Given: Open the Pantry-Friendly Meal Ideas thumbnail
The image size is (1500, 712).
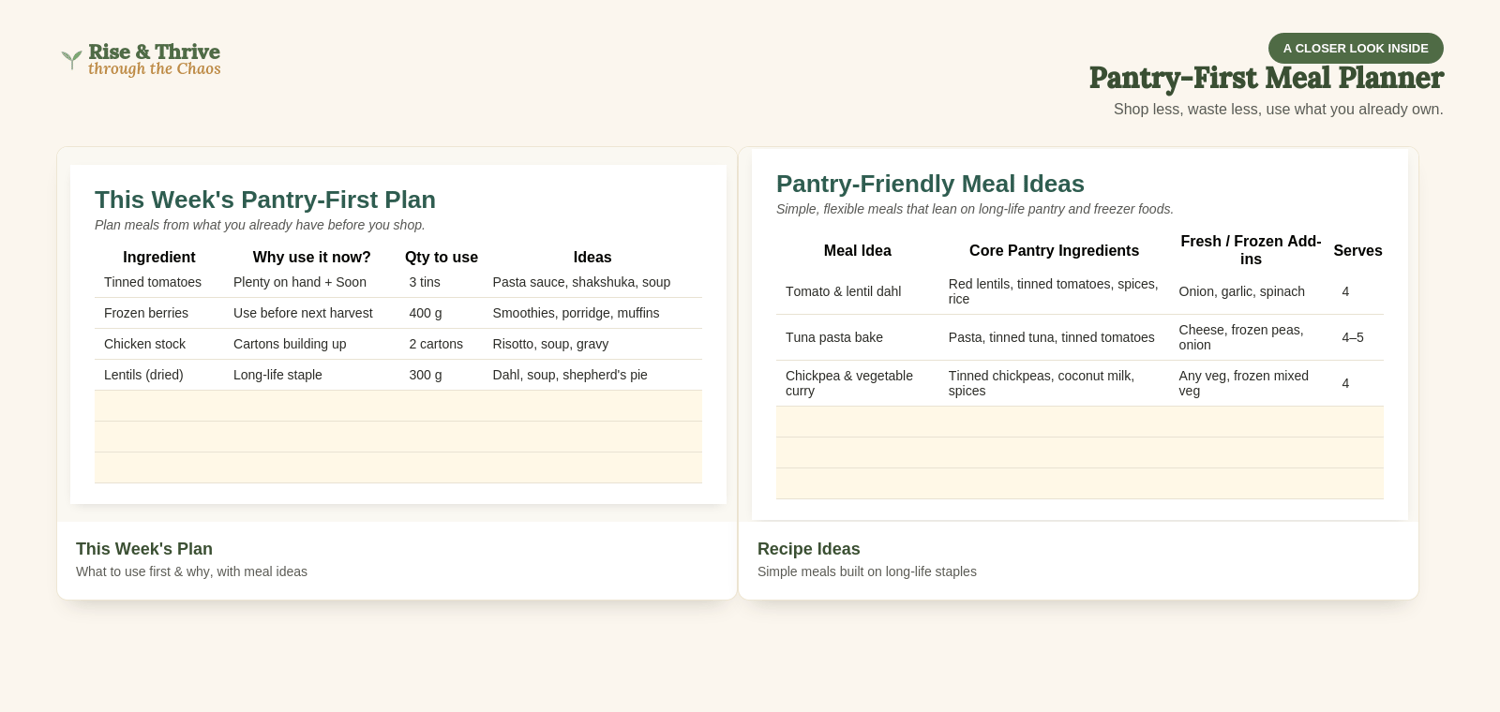Looking at the screenshot, I should [x=1078, y=334].
